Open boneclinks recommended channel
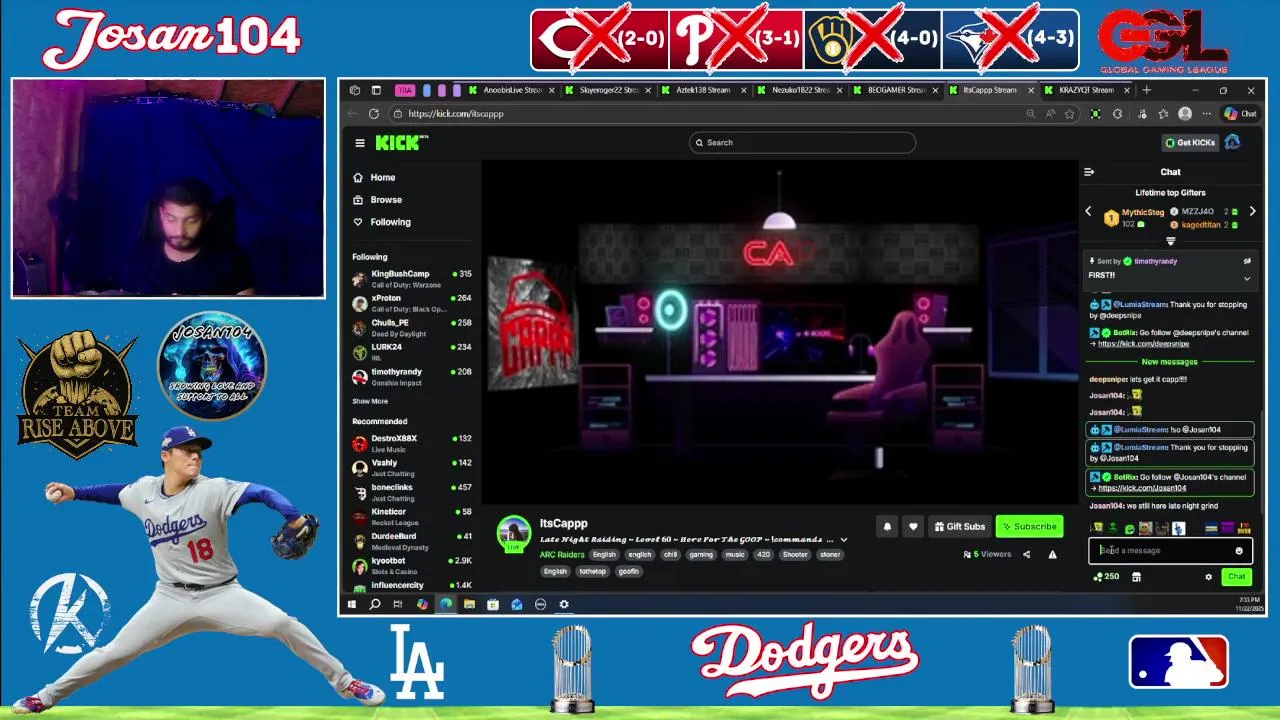The width and height of the screenshot is (1280, 720). (412, 492)
